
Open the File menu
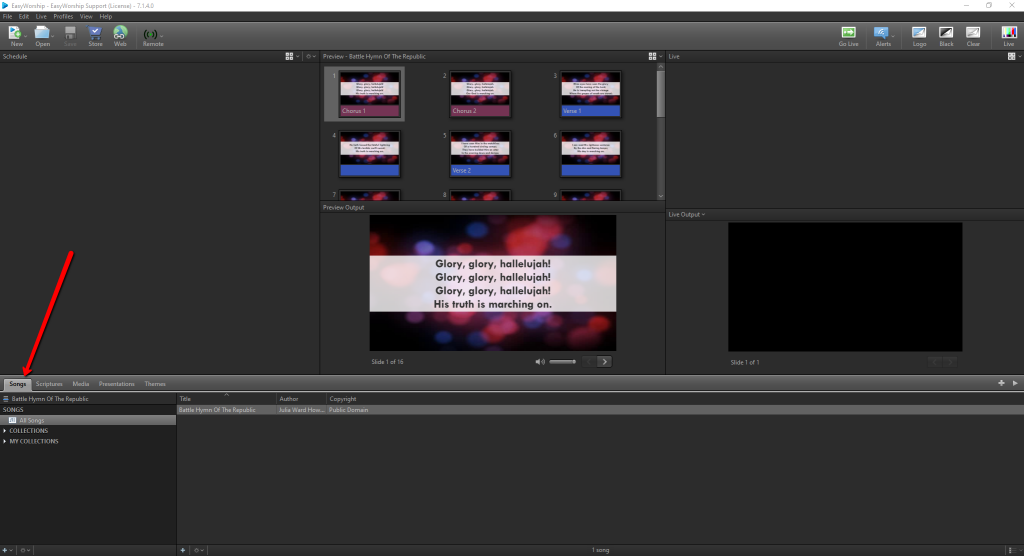tap(7, 16)
